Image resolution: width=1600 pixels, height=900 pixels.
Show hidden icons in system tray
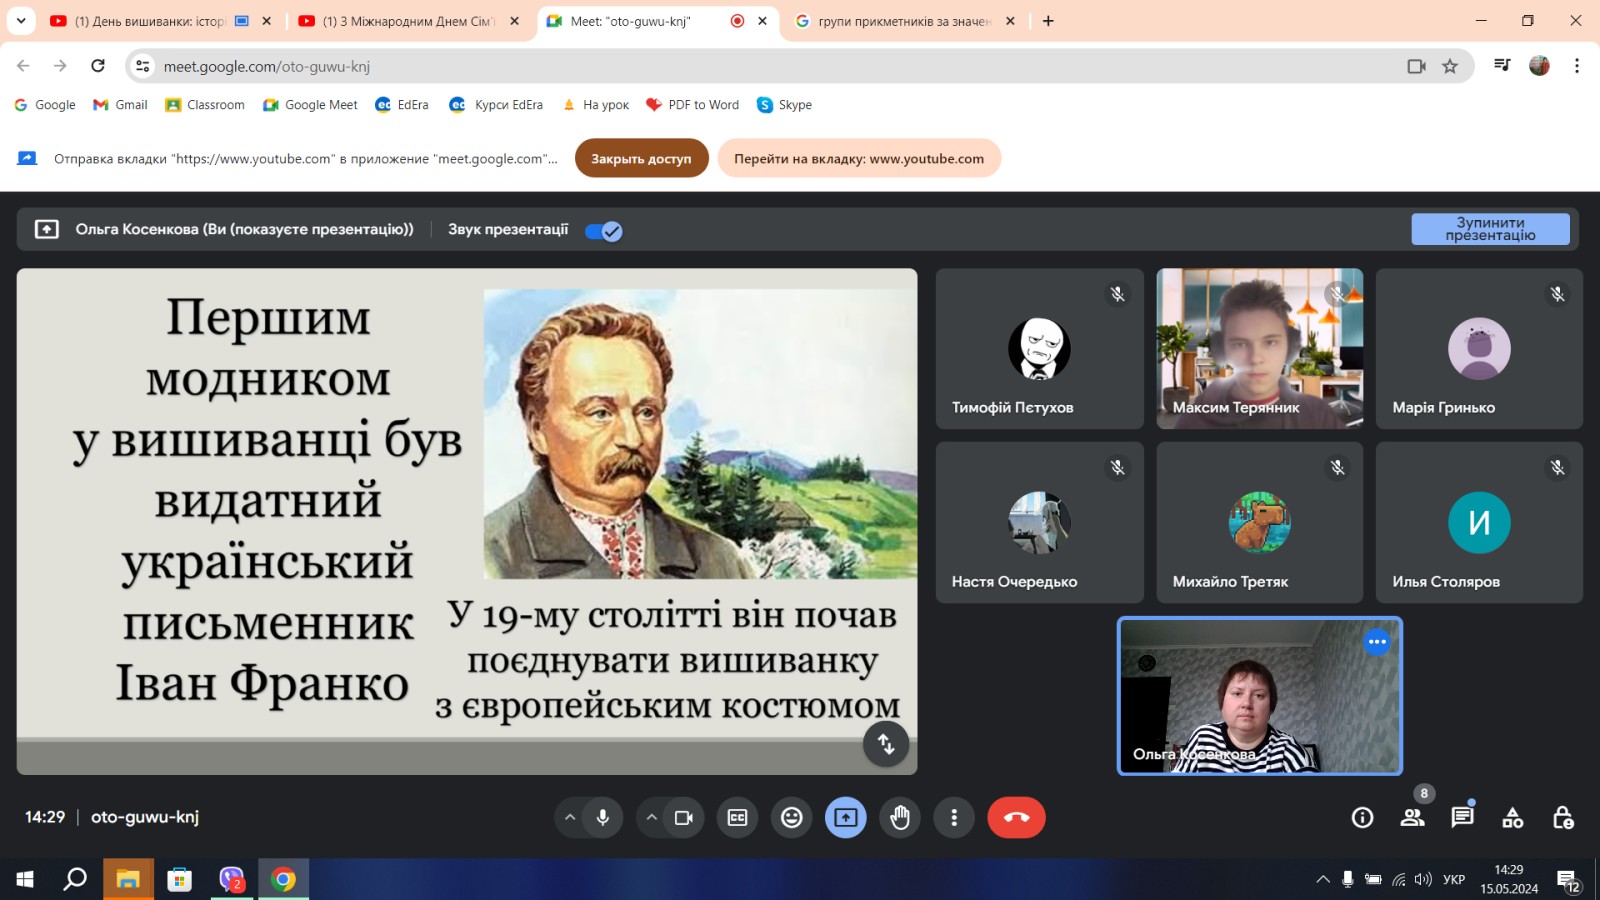pyautogui.click(x=1323, y=880)
